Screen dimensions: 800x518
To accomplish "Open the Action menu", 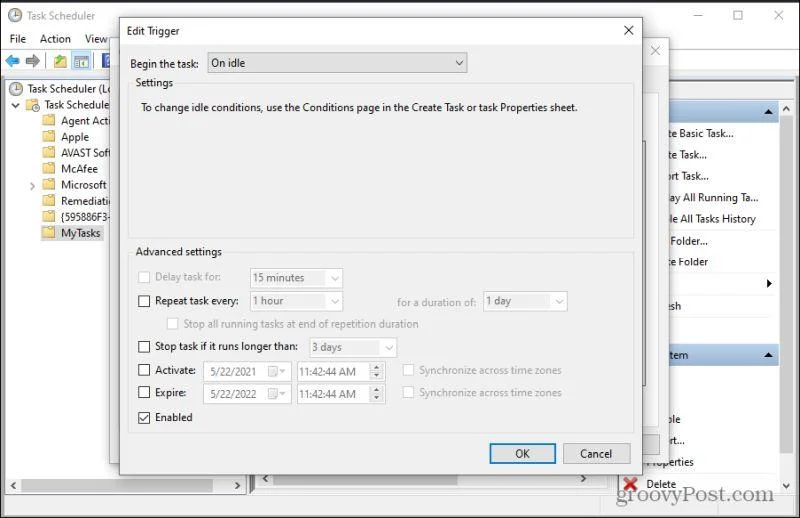I will [55, 39].
